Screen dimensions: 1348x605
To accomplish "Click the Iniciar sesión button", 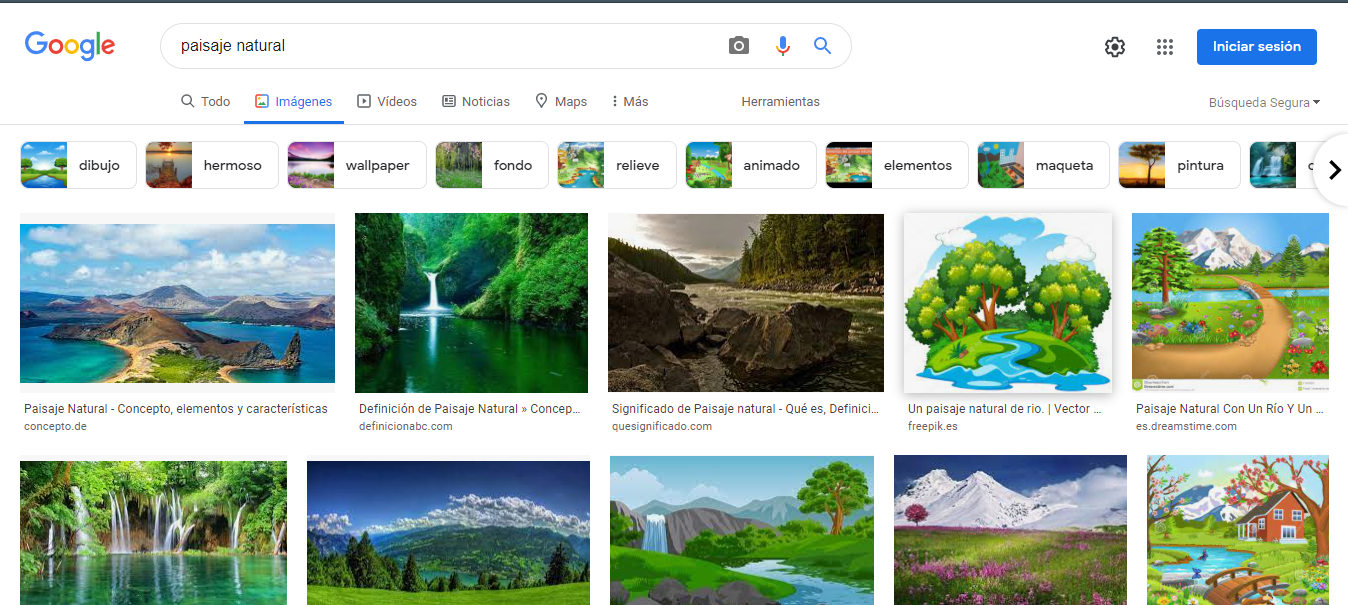I will (1257, 47).
